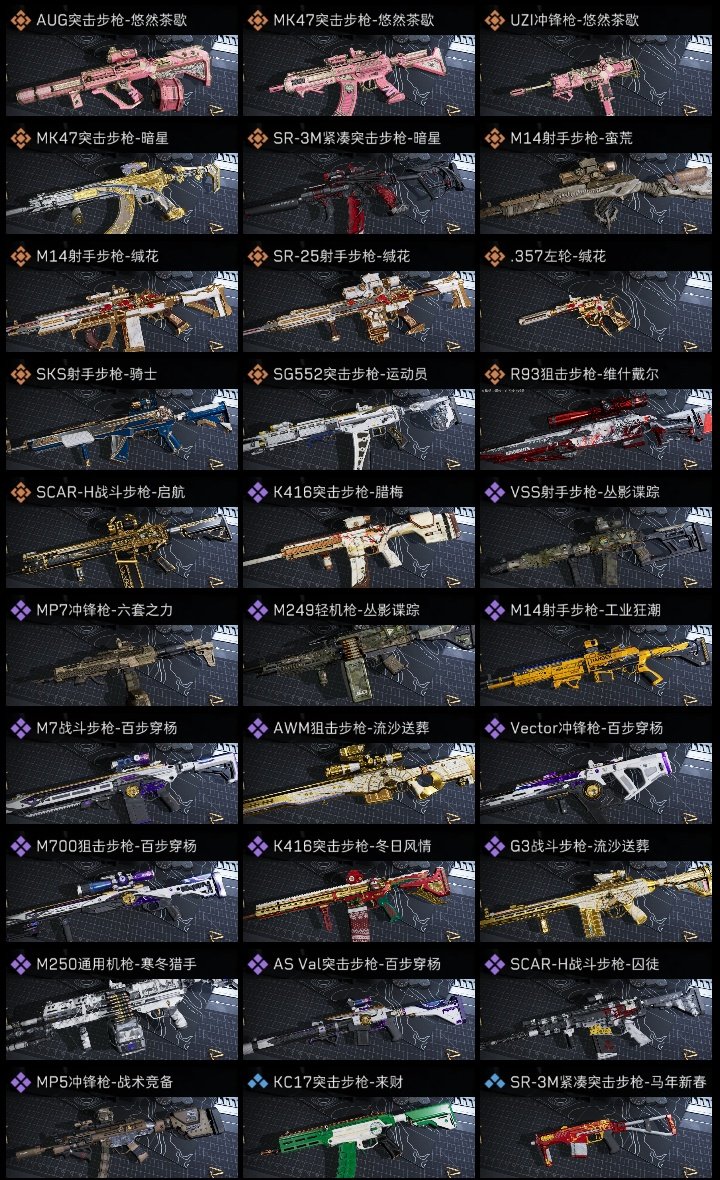Click the orange rarity icon beside SCAR-H战斗步枪-启航
The image size is (720, 1180).
[20, 492]
